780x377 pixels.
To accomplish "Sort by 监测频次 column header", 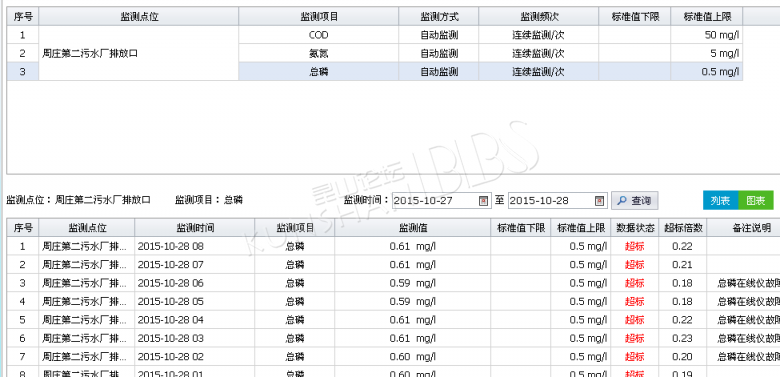I will tap(539, 16).
